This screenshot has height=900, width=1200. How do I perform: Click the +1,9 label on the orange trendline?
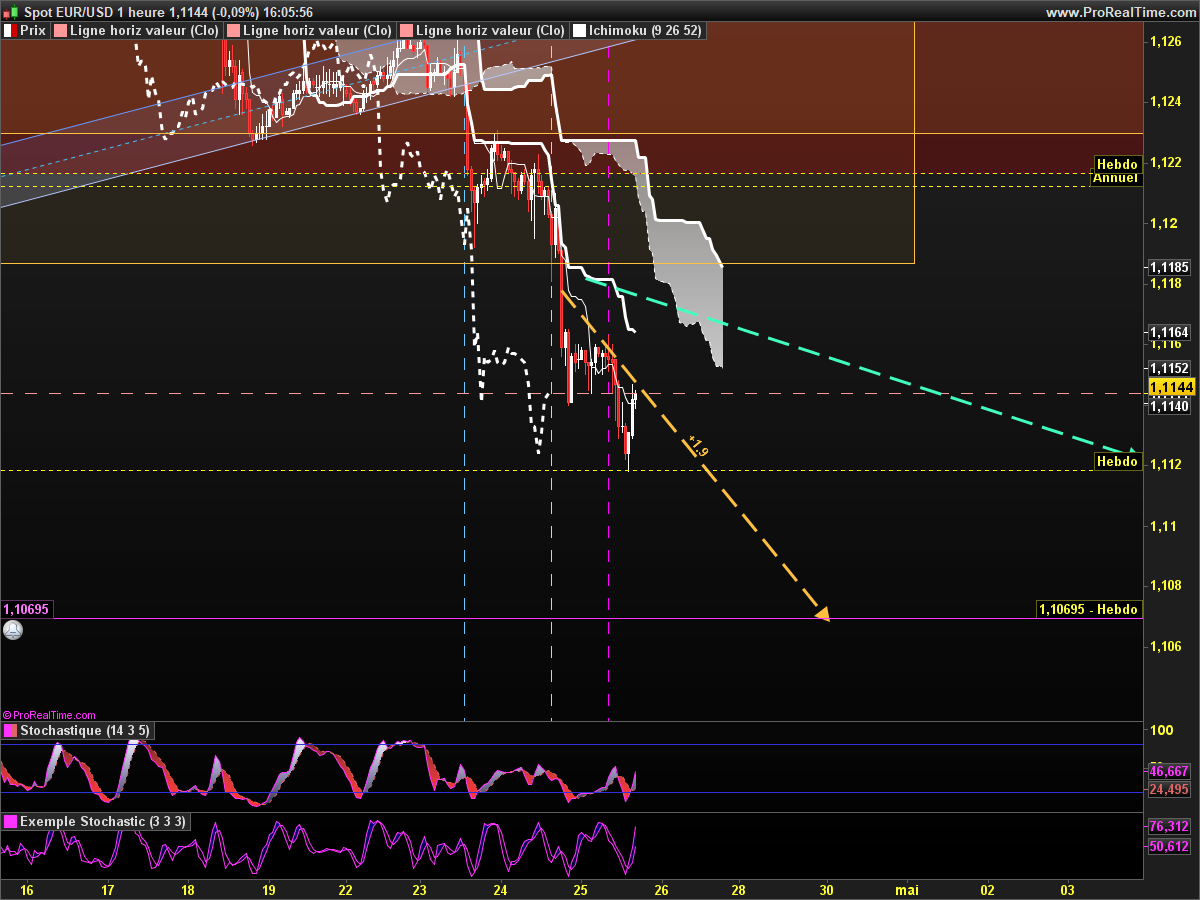coord(698,447)
